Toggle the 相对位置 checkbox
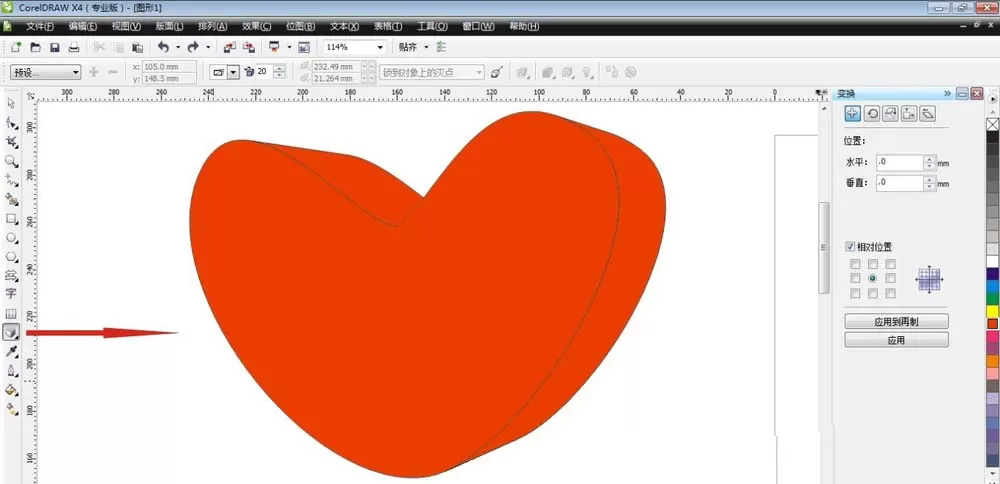The height and width of the screenshot is (484, 1000). [x=849, y=246]
